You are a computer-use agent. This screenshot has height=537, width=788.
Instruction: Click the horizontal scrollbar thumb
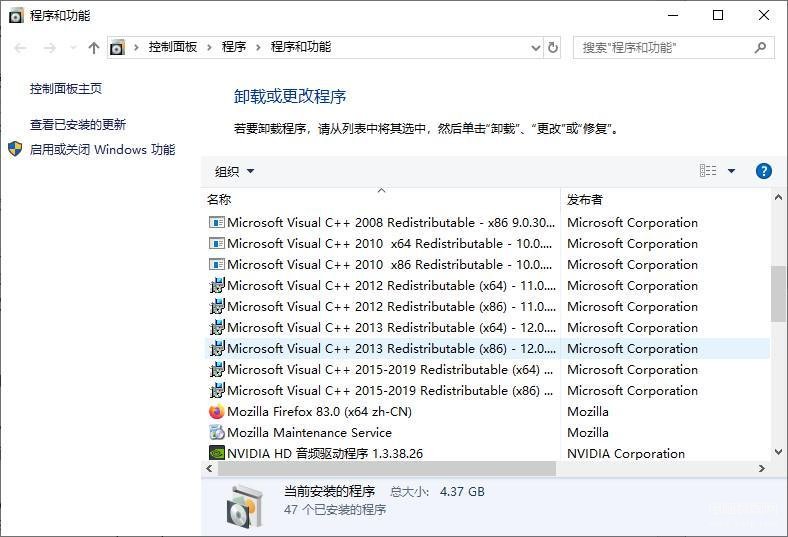387,469
